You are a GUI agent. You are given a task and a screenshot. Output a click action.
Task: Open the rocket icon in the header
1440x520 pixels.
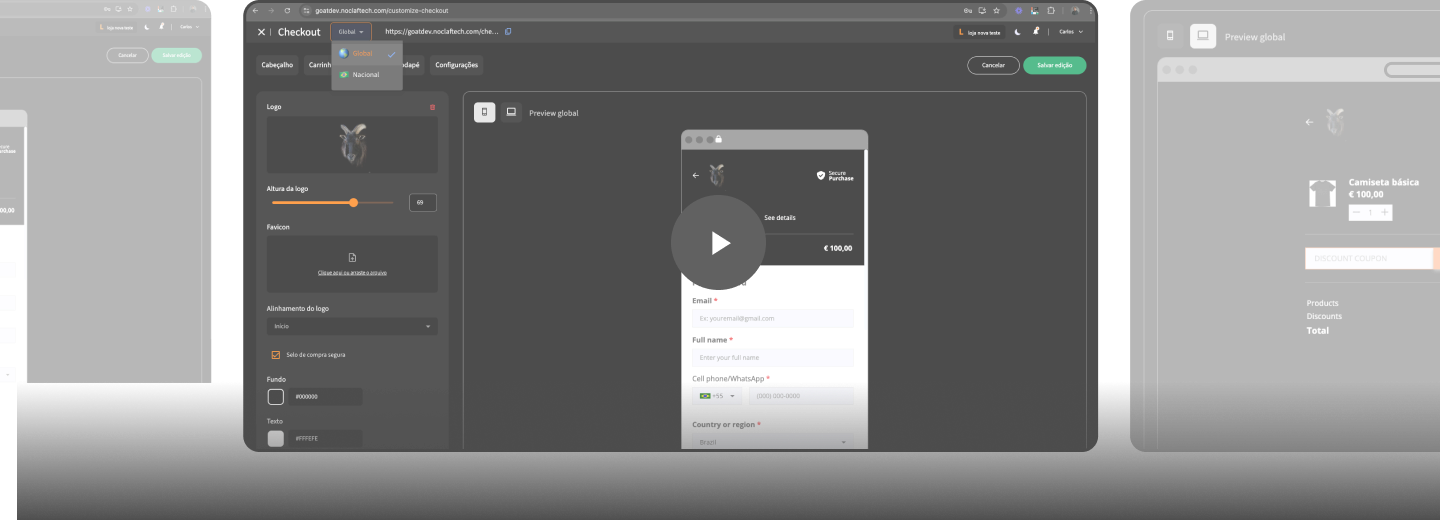coord(1036,32)
